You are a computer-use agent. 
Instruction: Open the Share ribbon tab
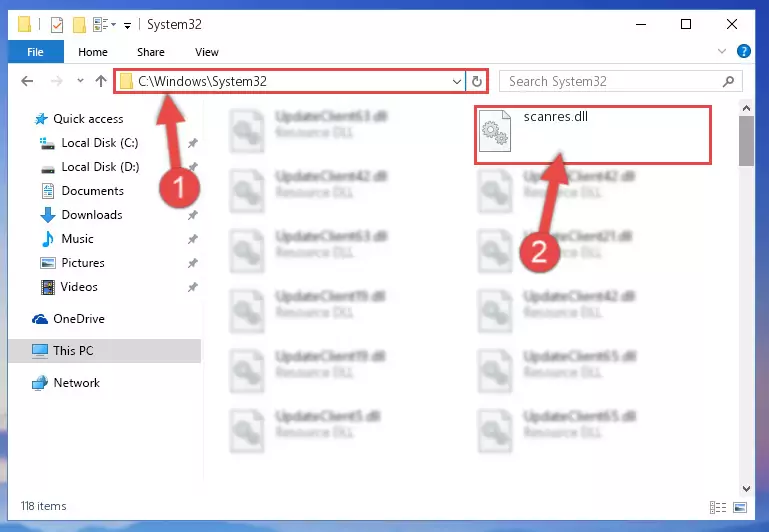[151, 52]
